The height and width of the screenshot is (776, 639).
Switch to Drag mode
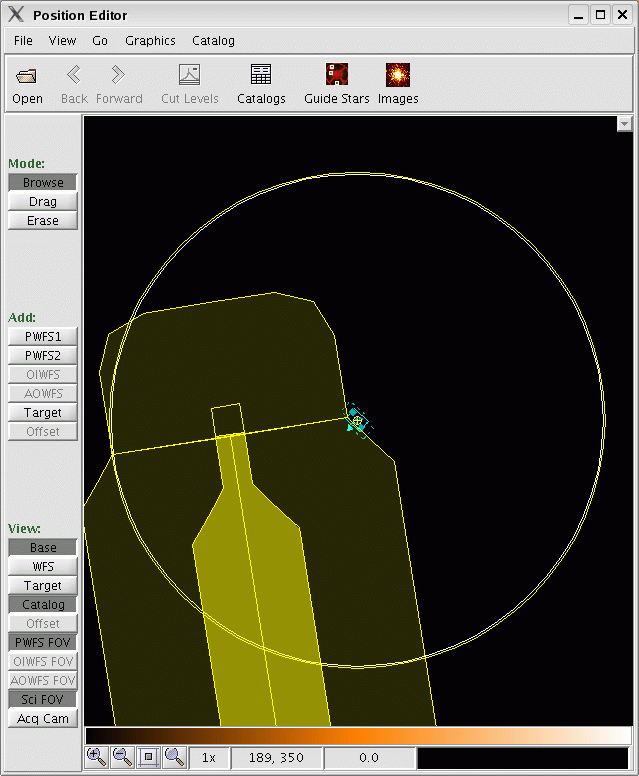point(43,201)
